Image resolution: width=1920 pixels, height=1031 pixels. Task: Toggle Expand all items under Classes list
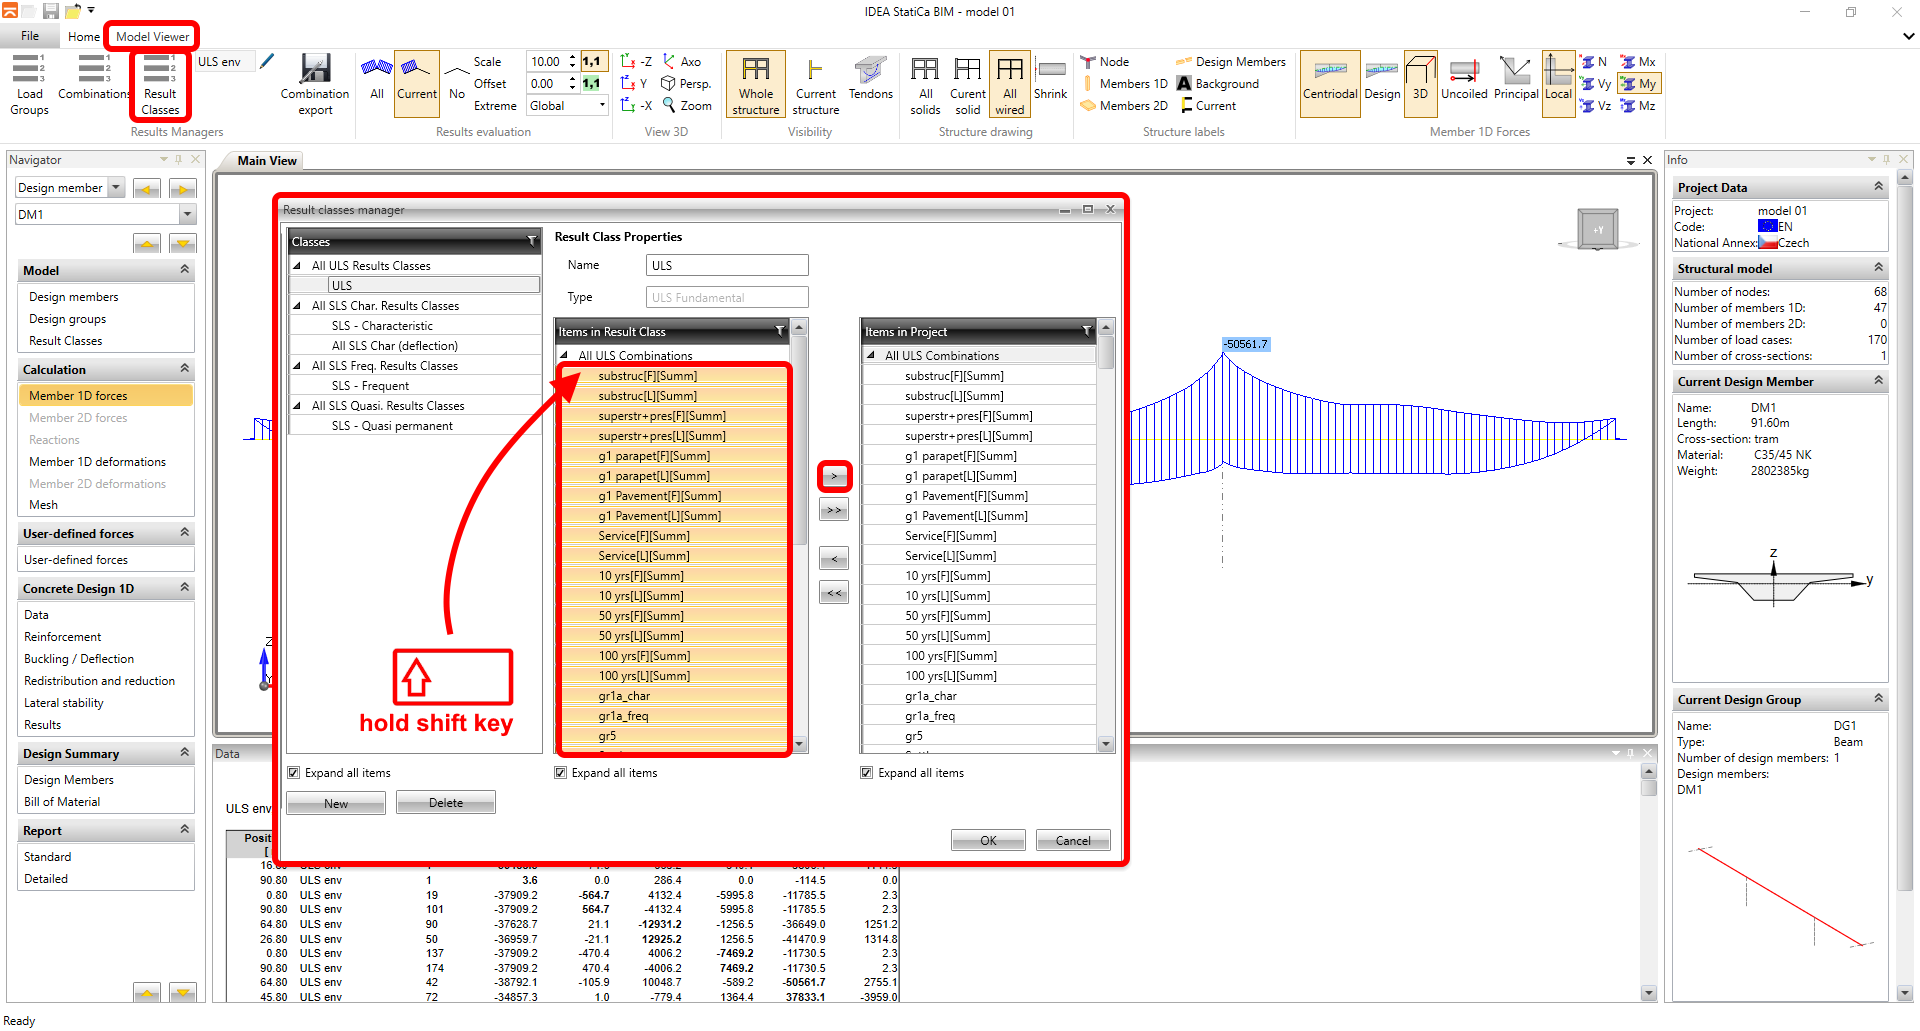pos(294,773)
